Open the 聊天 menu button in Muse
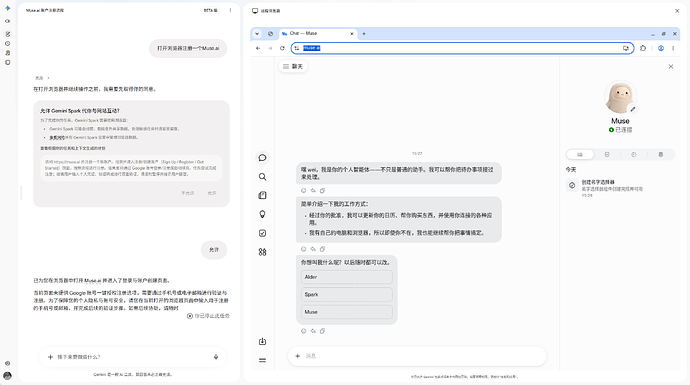 pyautogui.click(x=293, y=66)
